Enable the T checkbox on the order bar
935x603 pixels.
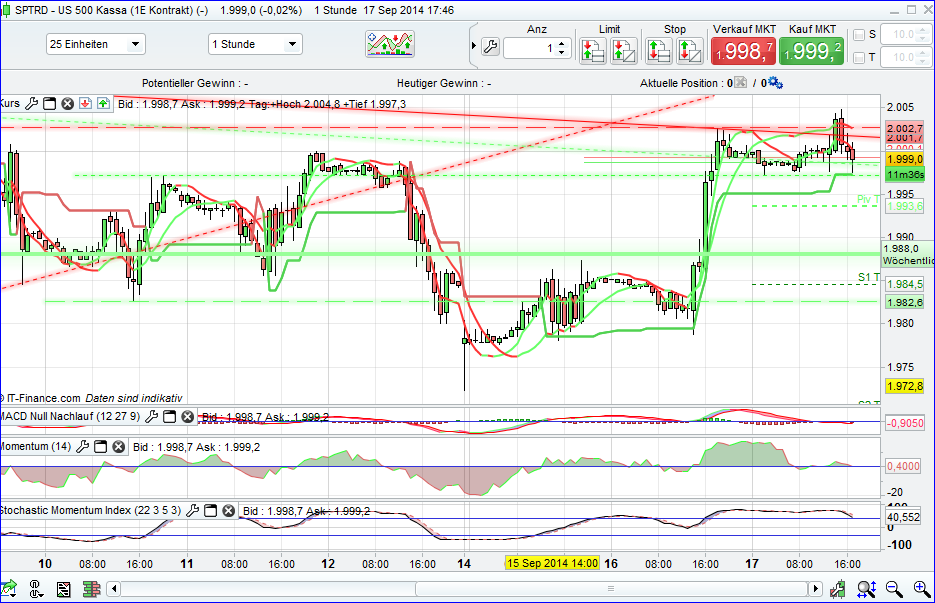point(859,56)
